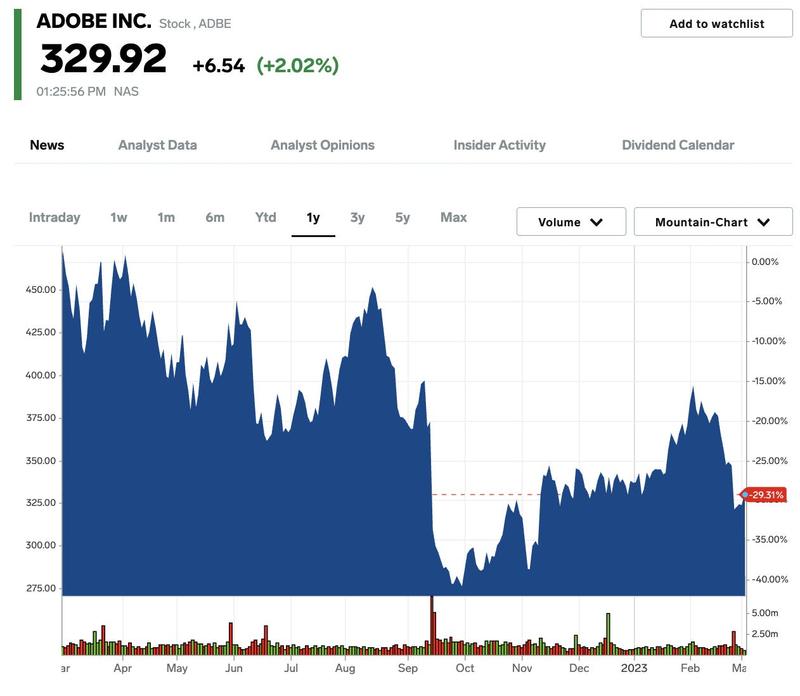This screenshot has width=800, height=696.
Task: Select the 6m chart range
Action: click(215, 217)
